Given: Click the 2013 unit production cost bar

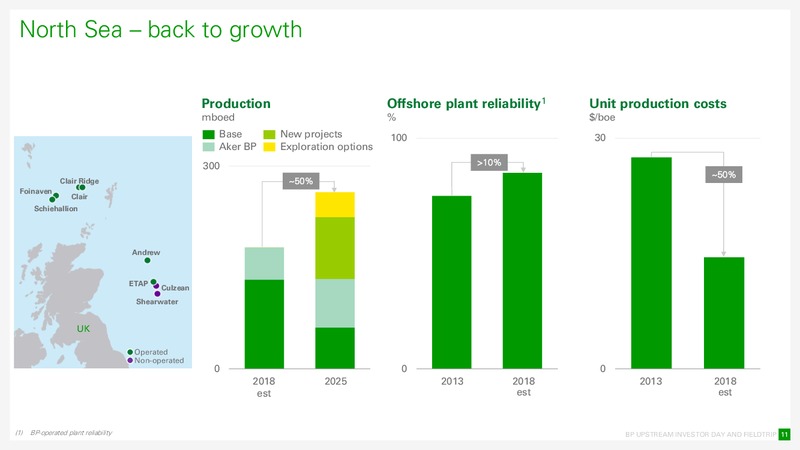Looking at the screenshot, I should pyautogui.click(x=652, y=263).
